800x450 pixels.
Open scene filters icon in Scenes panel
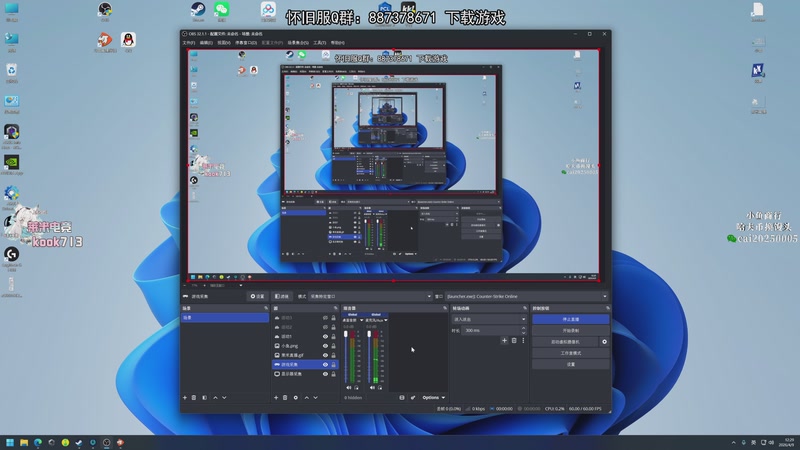tap(205, 397)
